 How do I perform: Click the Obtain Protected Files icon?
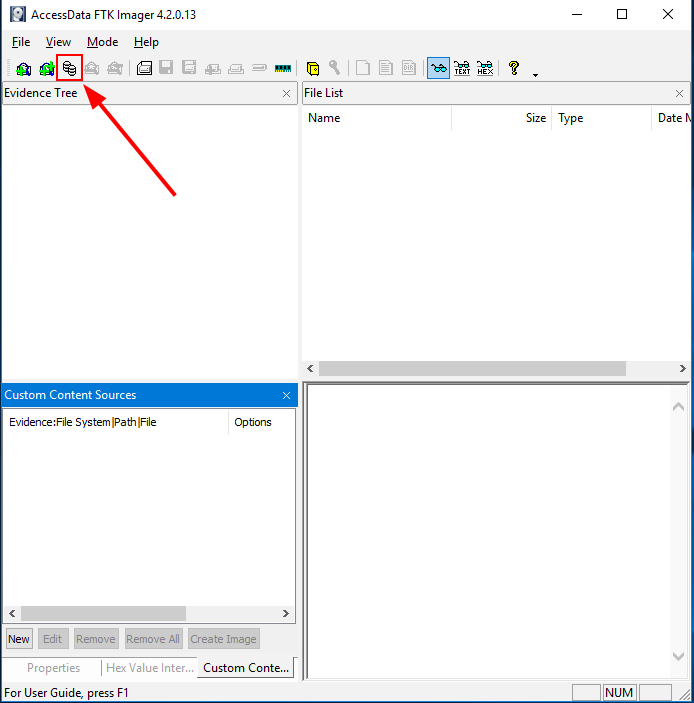tap(313, 68)
